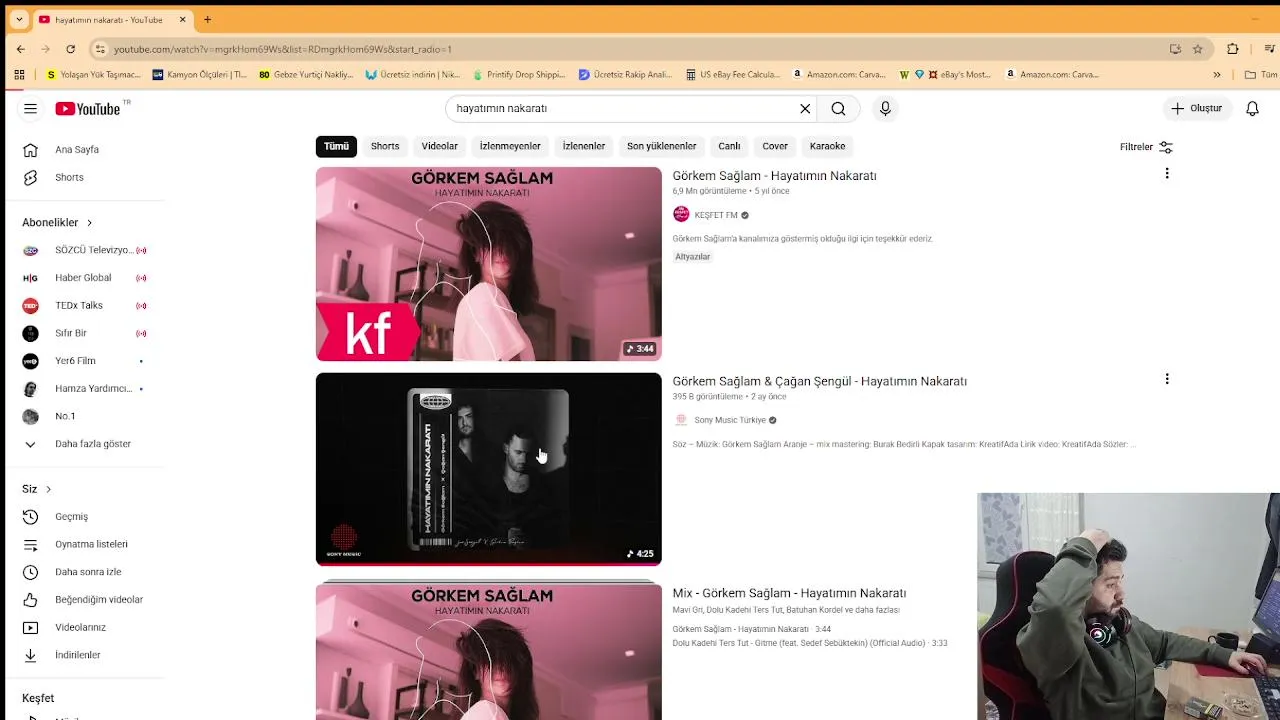
Task: Open more options for Sony Music video
Action: tap(1166, 379)
